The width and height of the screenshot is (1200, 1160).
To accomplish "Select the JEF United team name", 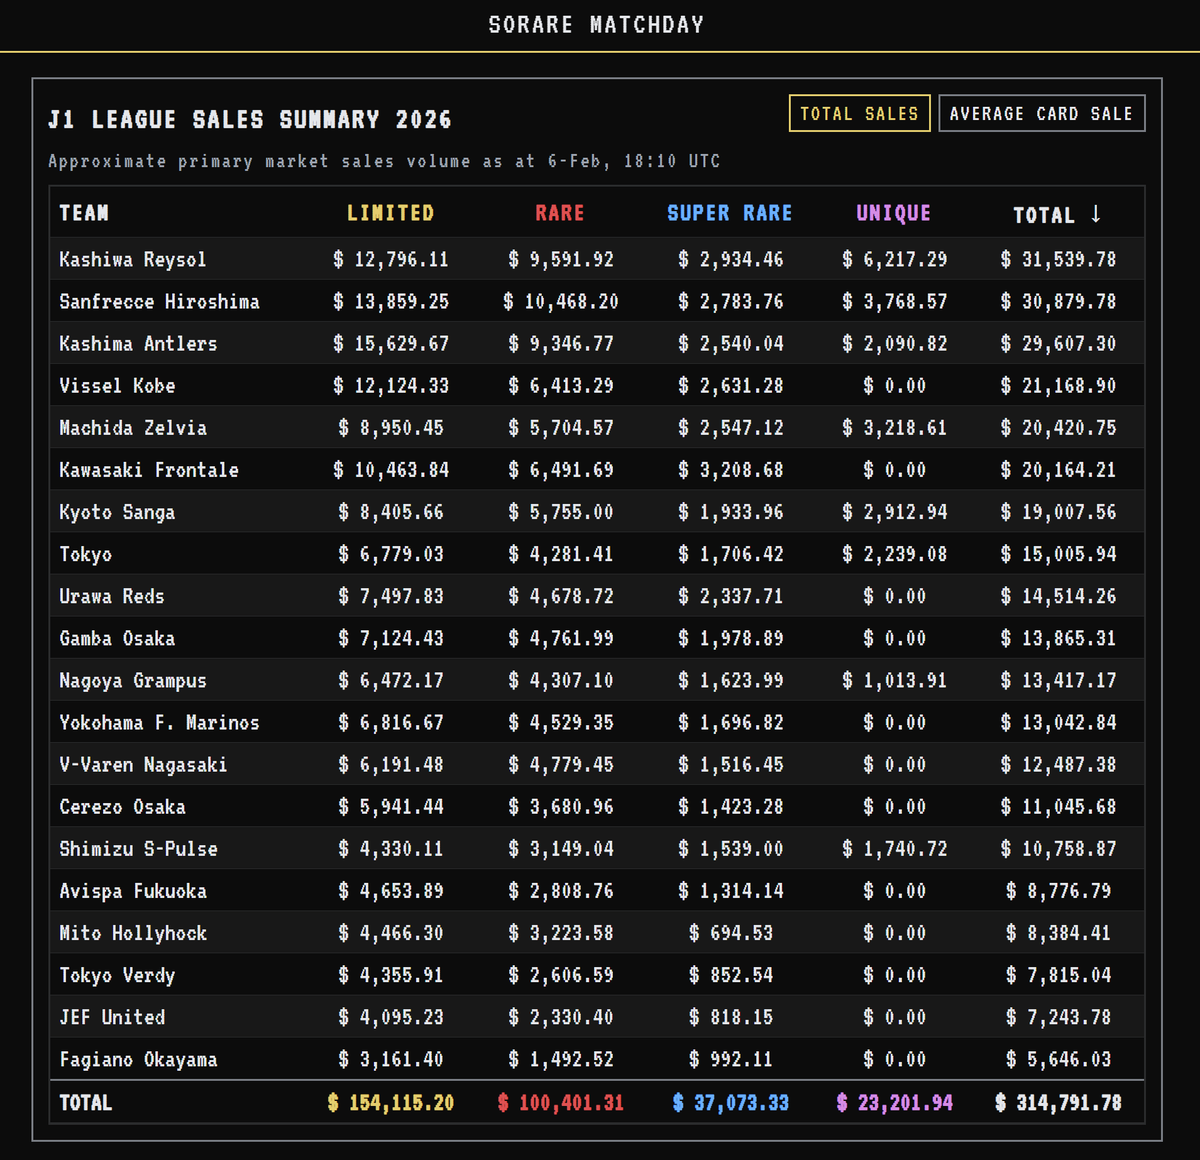I will (x=112, y=1016).
